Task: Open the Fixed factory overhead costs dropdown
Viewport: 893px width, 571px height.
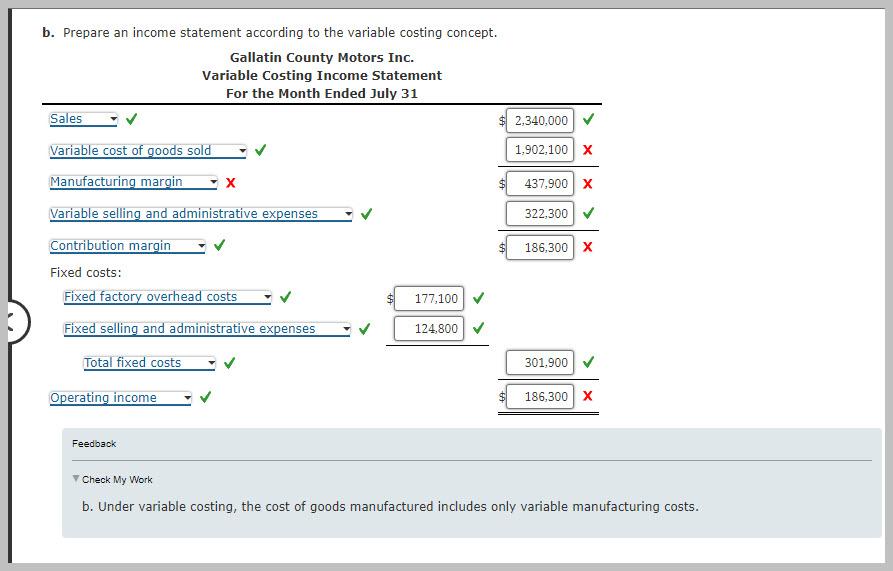Action: (x=167, y=297)
